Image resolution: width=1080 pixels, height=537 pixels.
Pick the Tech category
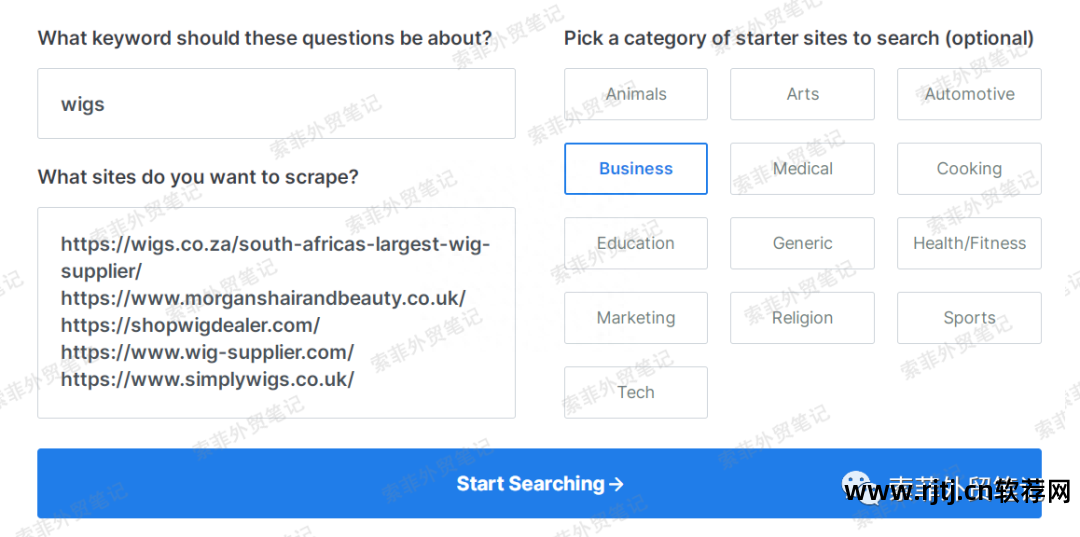coord(636,392)
